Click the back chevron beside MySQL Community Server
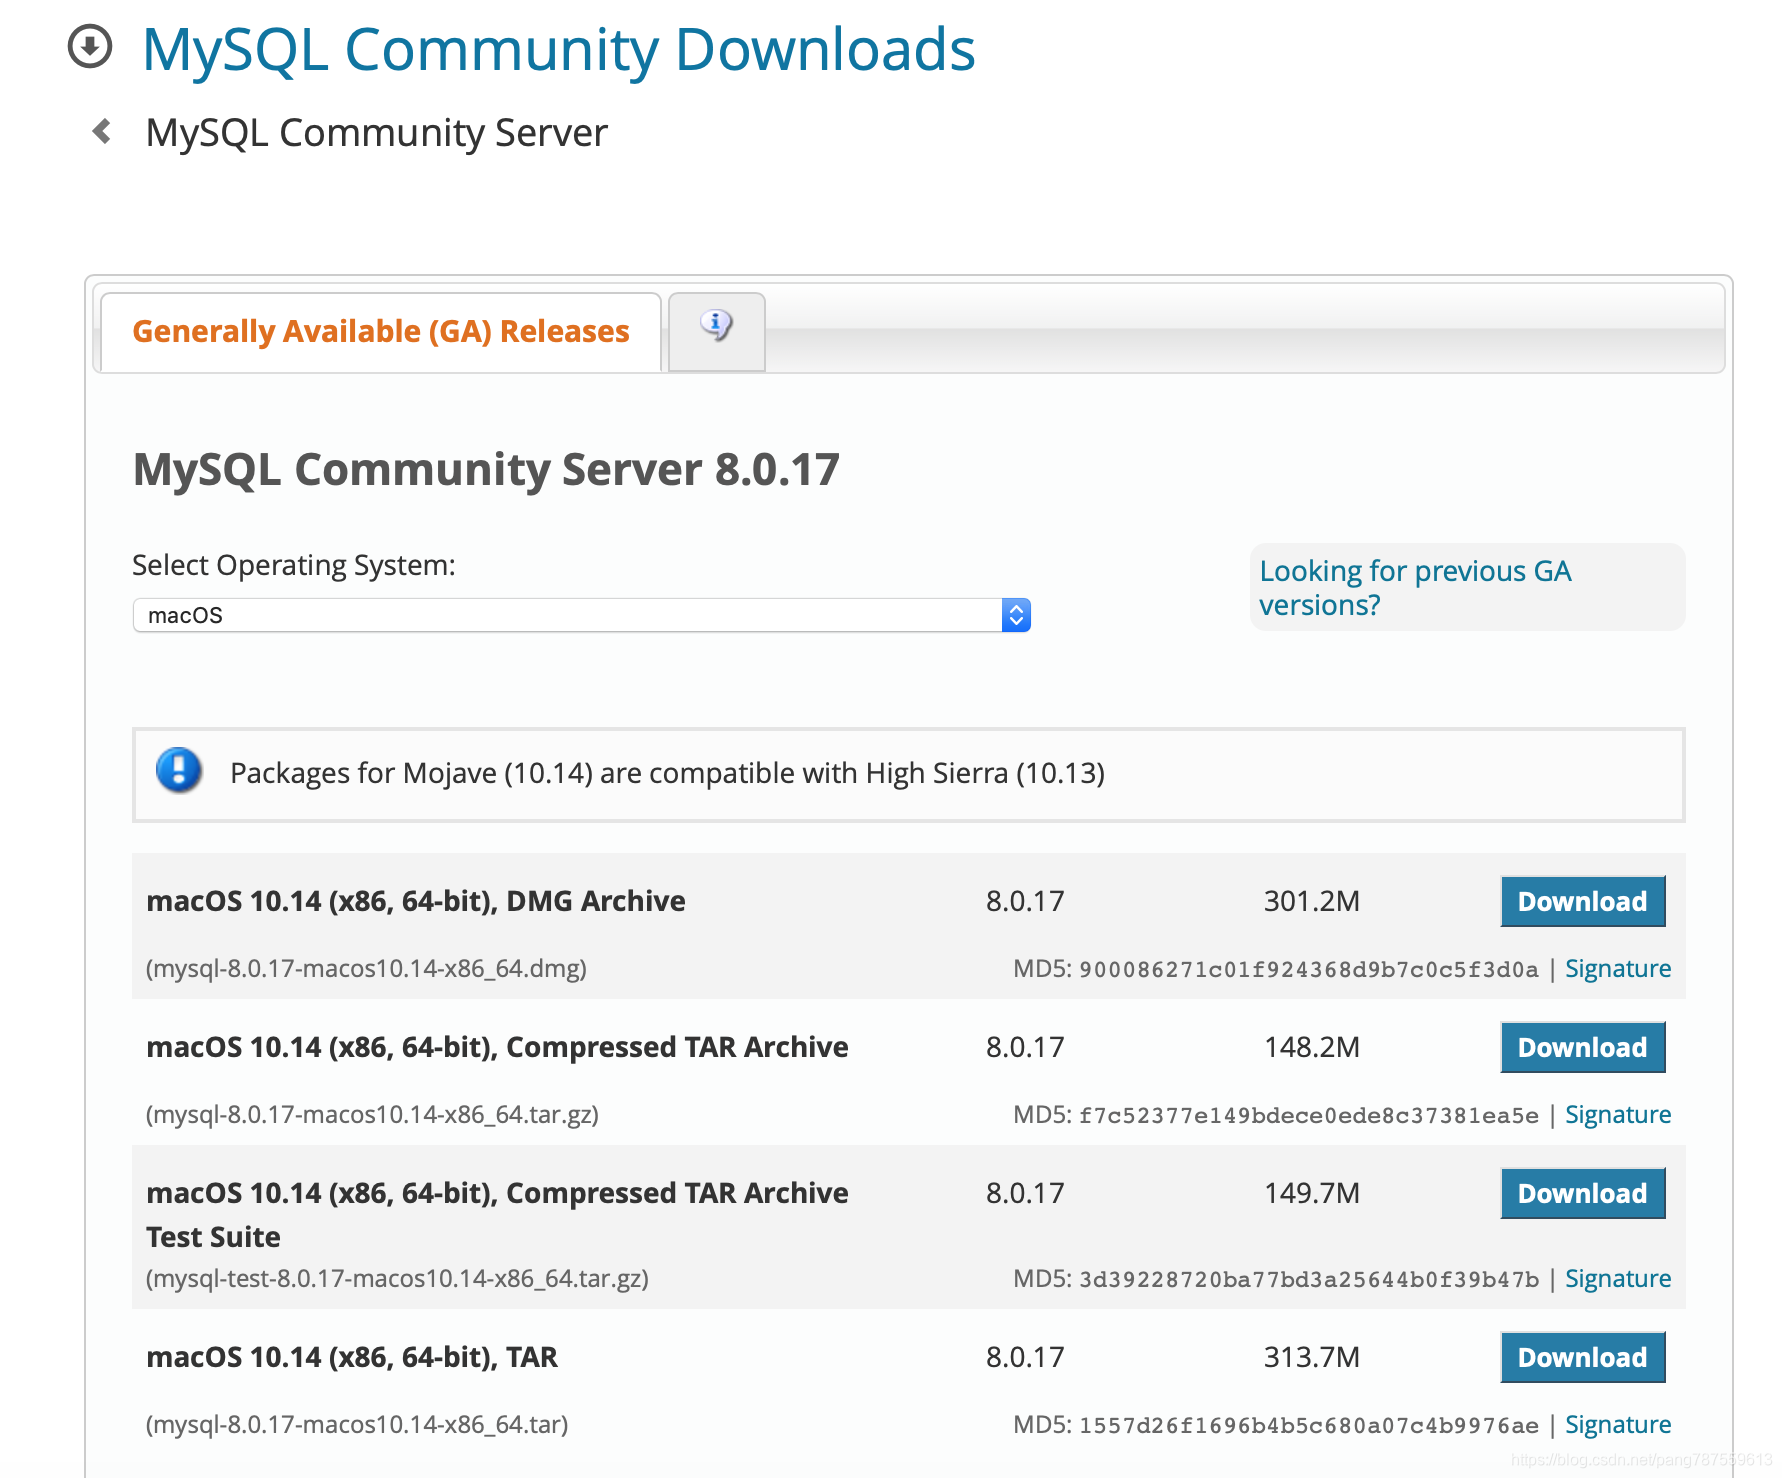The width and height of the screenshot is (1782, 1478). 102,131
